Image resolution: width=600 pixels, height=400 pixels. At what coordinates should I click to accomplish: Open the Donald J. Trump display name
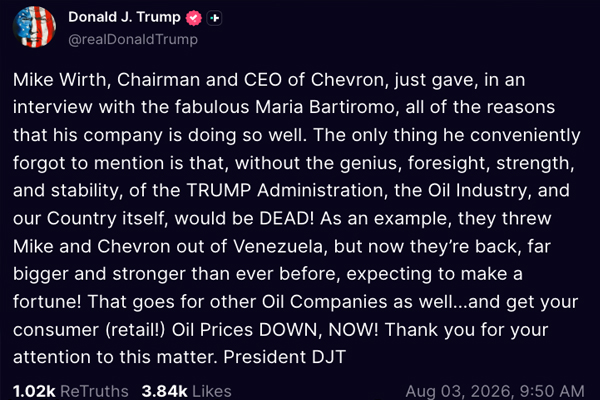pyautogui.click(x=124, y=17)
